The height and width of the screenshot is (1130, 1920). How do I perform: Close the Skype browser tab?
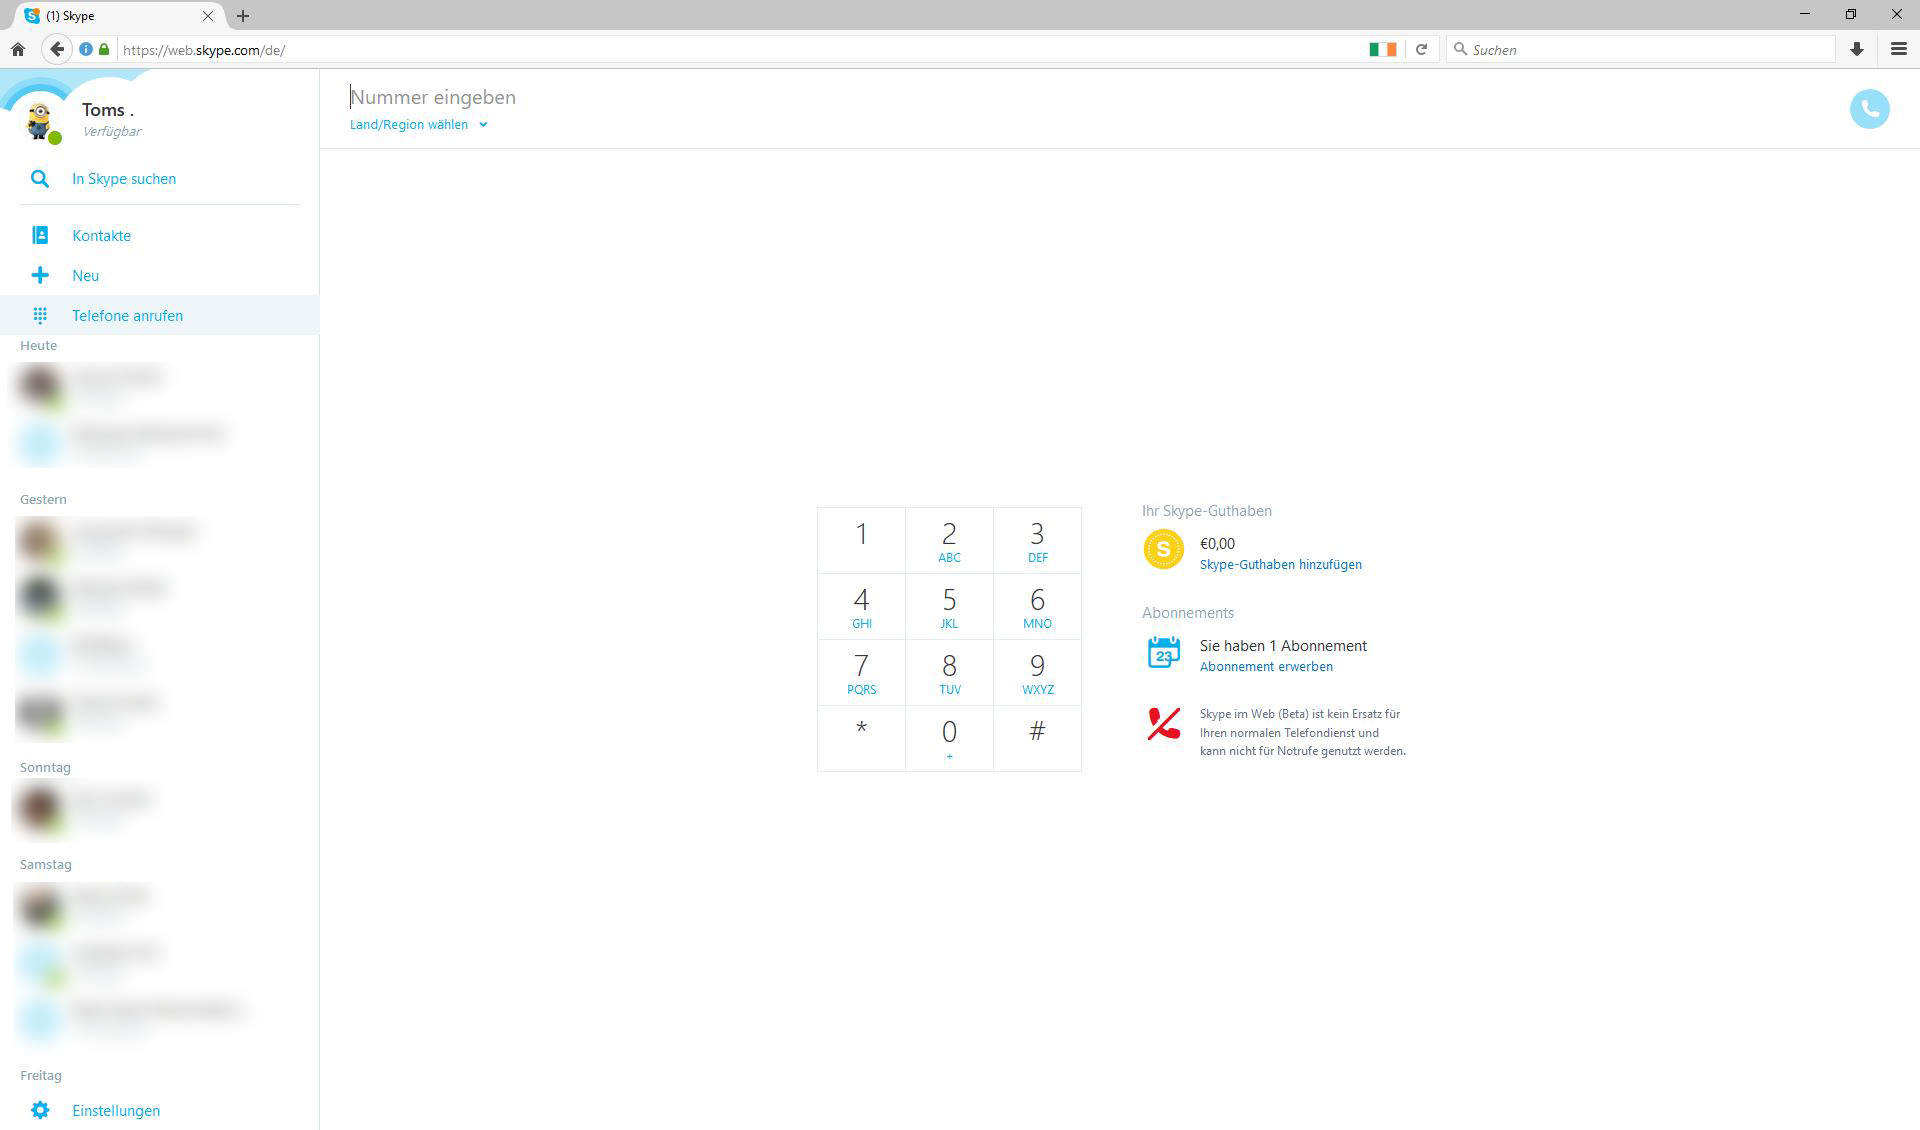[208, 16]
